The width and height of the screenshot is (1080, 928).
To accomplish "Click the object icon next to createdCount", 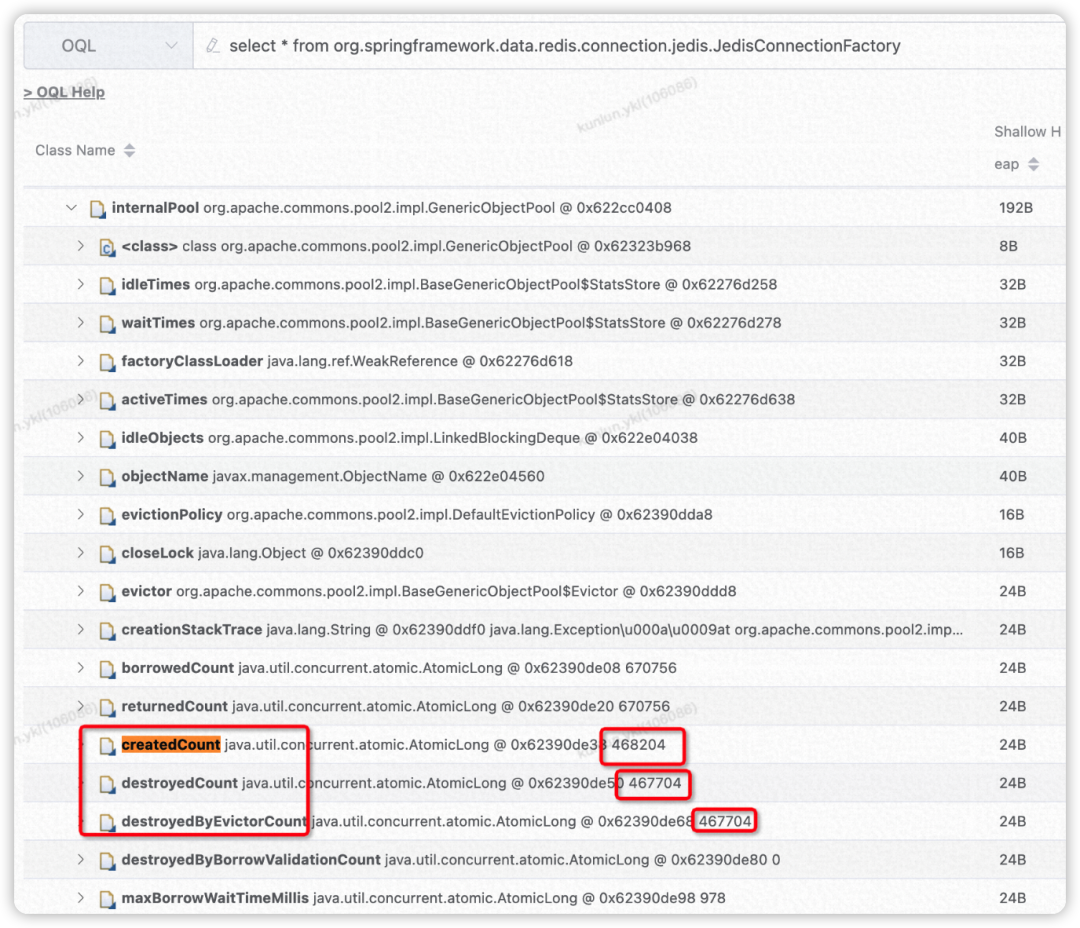I will [107, 745].
